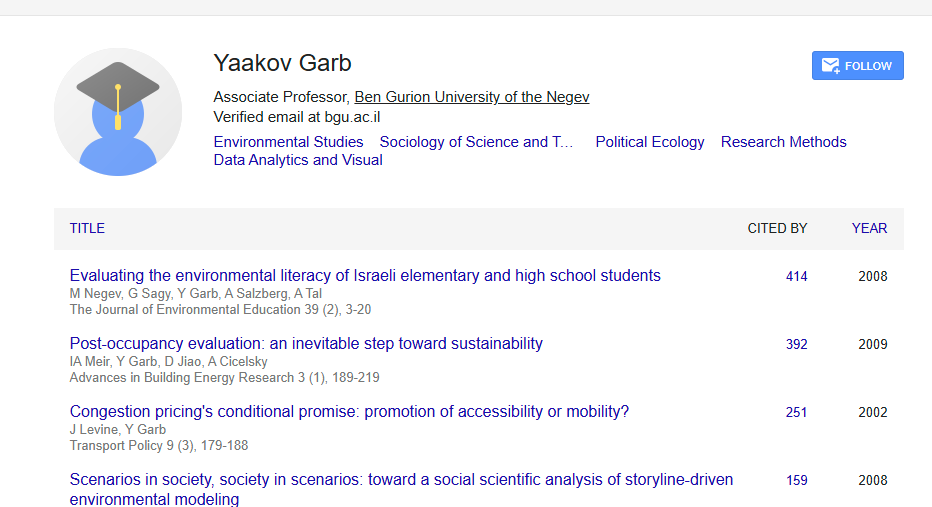
Task: Sort publications by TITLE column header
Action: click(87, 228)
